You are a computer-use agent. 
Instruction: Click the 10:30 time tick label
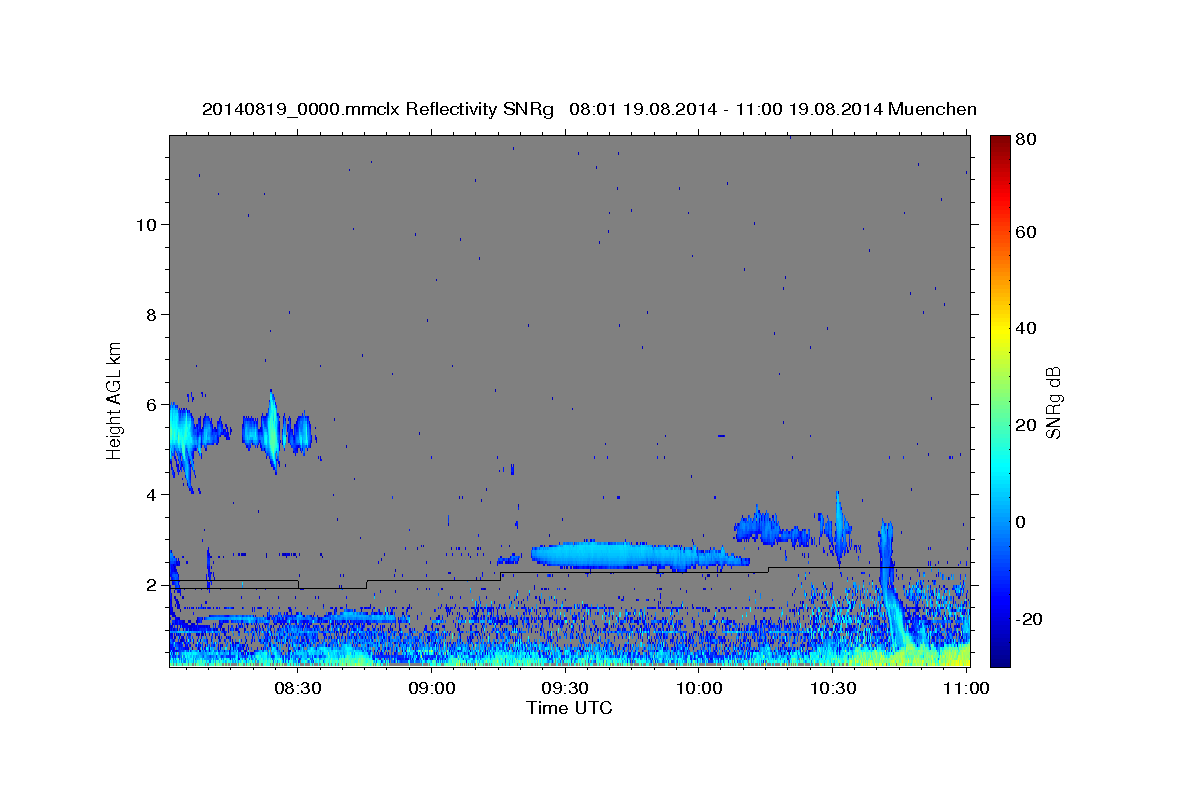[x=832, y=688]
